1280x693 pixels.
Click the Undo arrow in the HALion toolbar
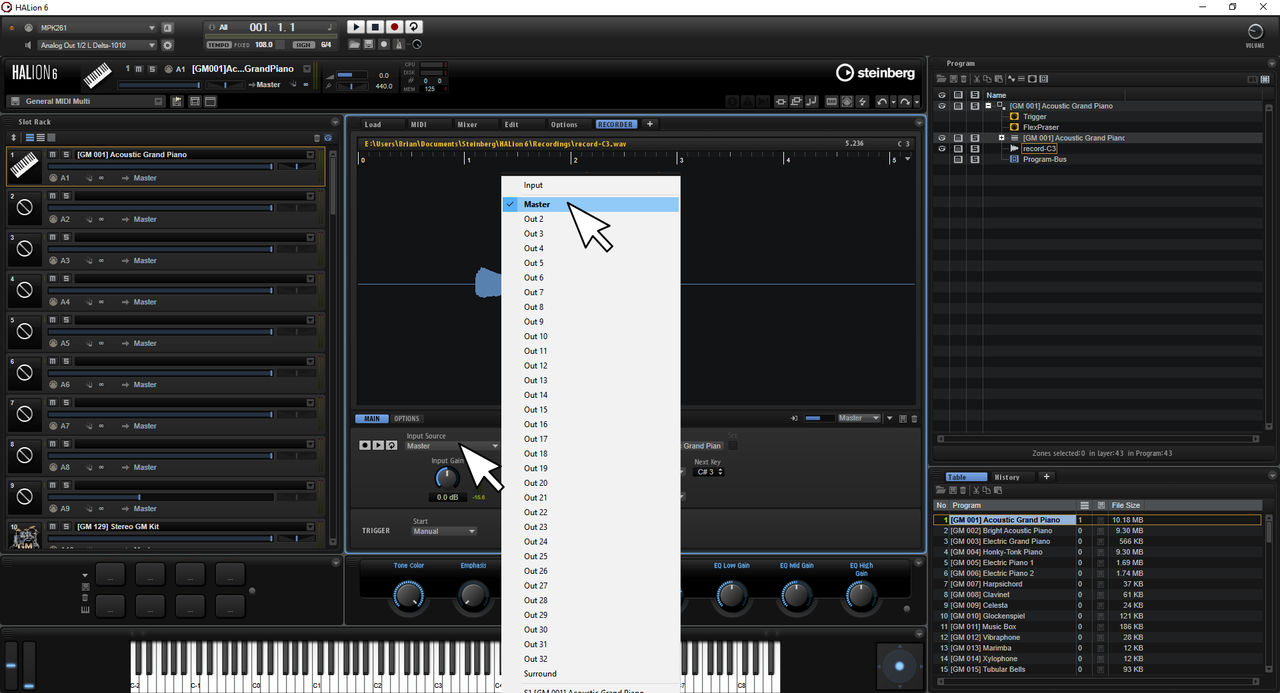coord(884,101)
